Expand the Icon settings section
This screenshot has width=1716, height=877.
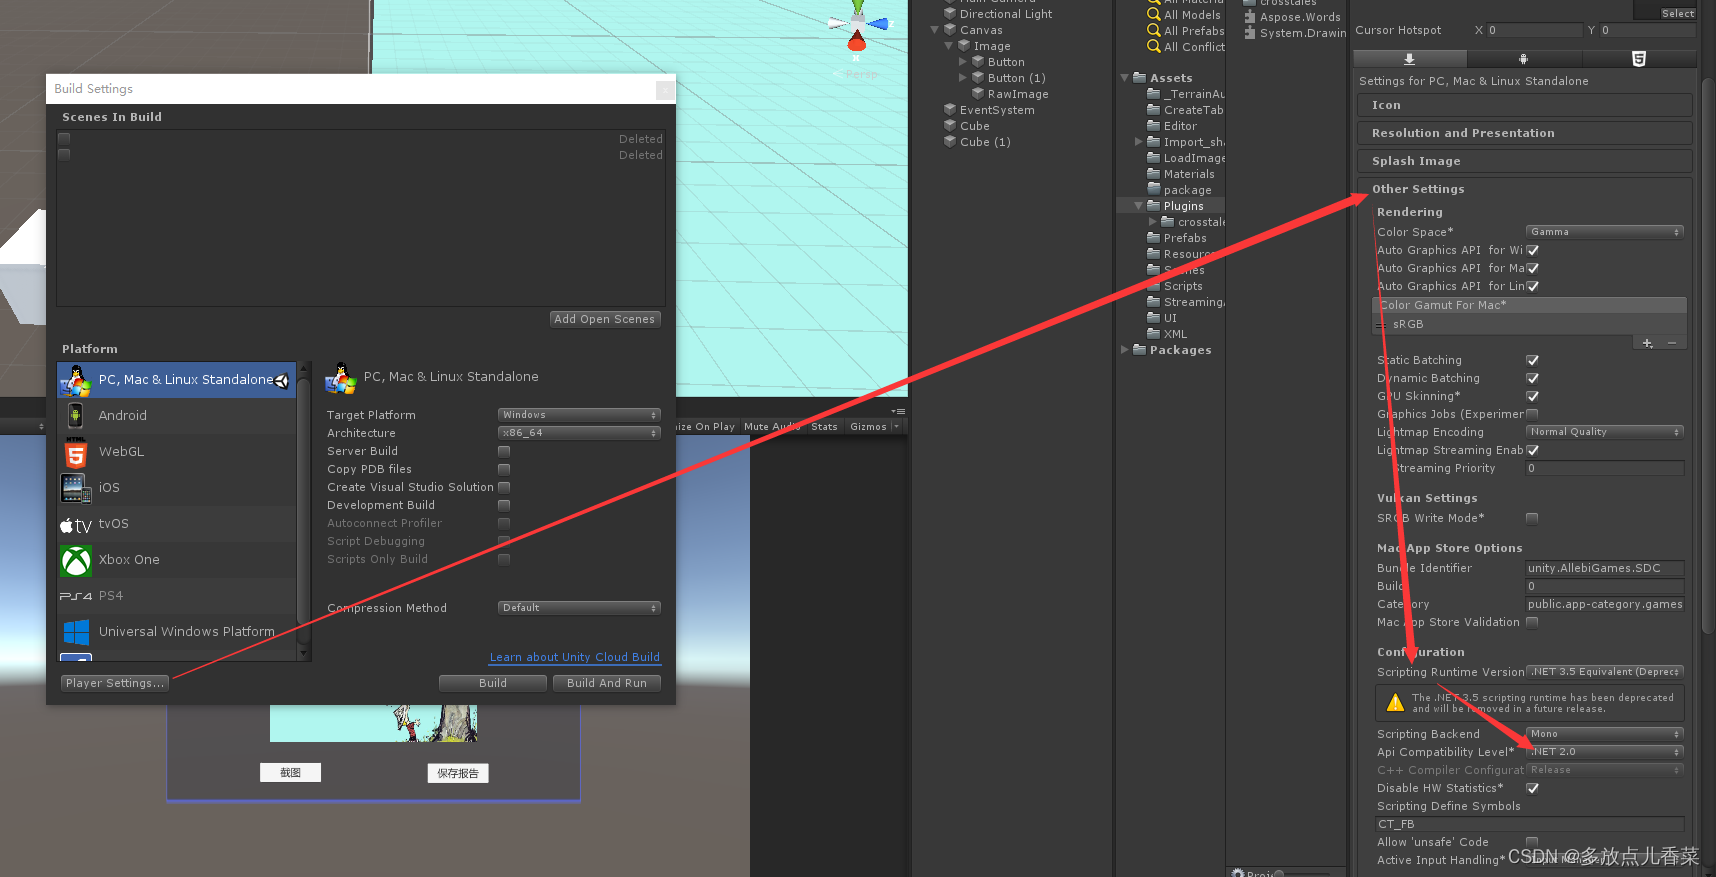1524,105
